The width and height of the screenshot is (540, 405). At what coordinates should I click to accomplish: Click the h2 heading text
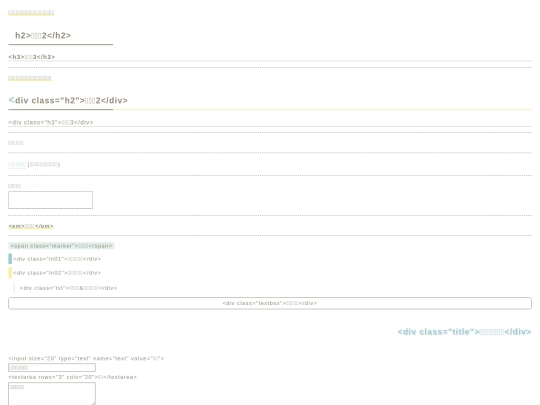click(43, 35)
